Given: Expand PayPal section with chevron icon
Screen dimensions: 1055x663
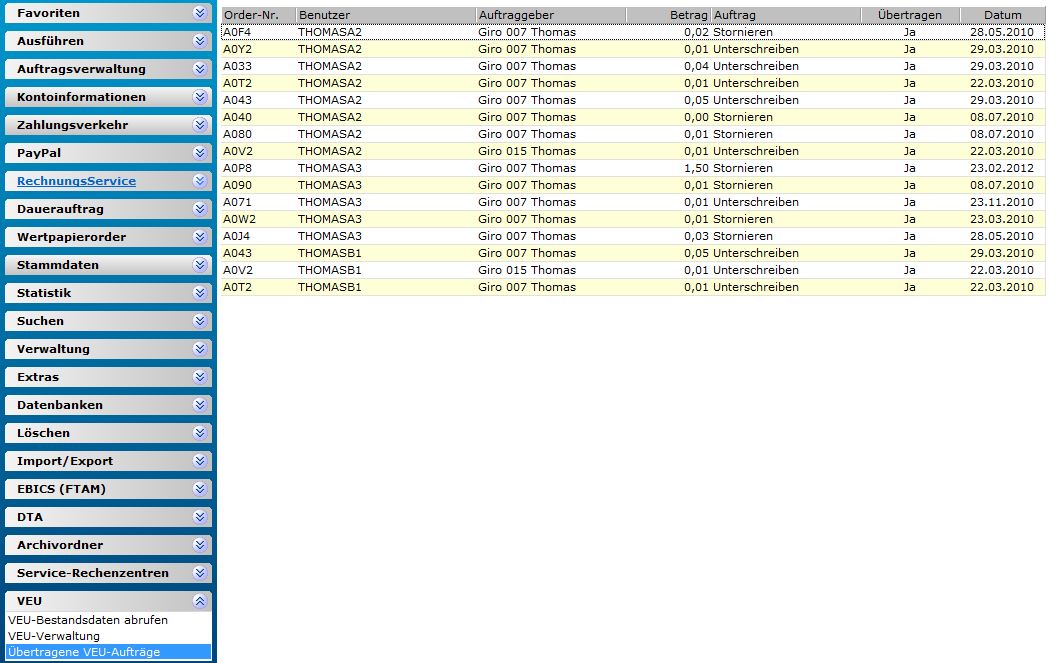Looking at the screenshot, I should [x=200, y=153].
